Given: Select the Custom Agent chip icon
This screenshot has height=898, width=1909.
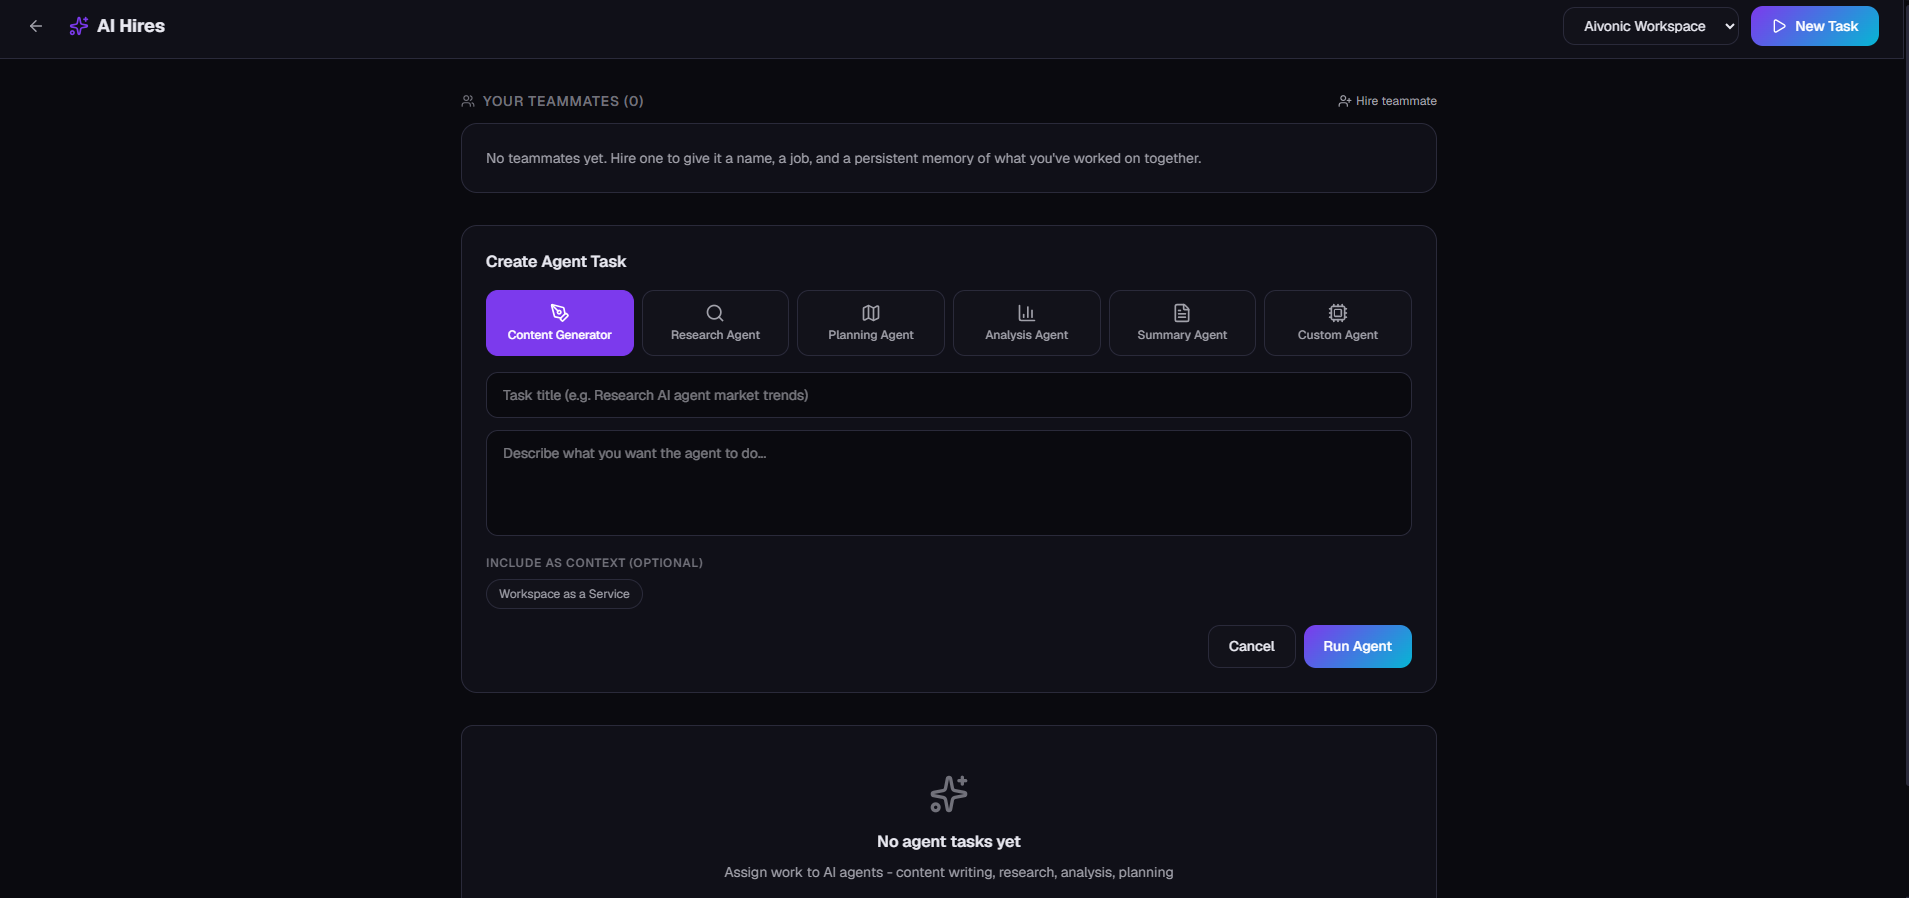Looking at the screenshot, I should click(x=1338, y=313).
